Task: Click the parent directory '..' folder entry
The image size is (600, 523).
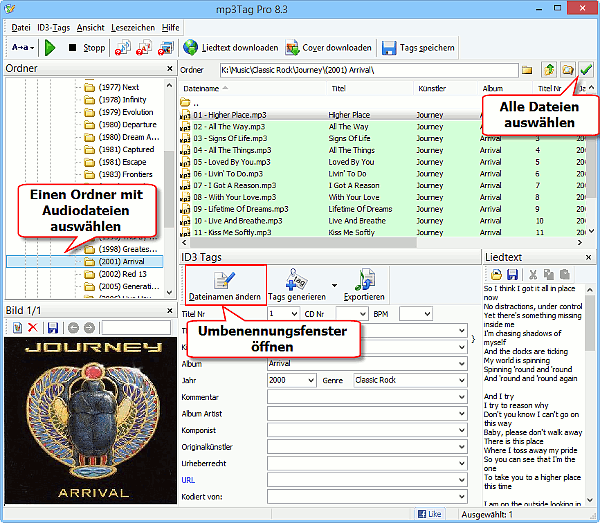Action: [x=189, y=103]
